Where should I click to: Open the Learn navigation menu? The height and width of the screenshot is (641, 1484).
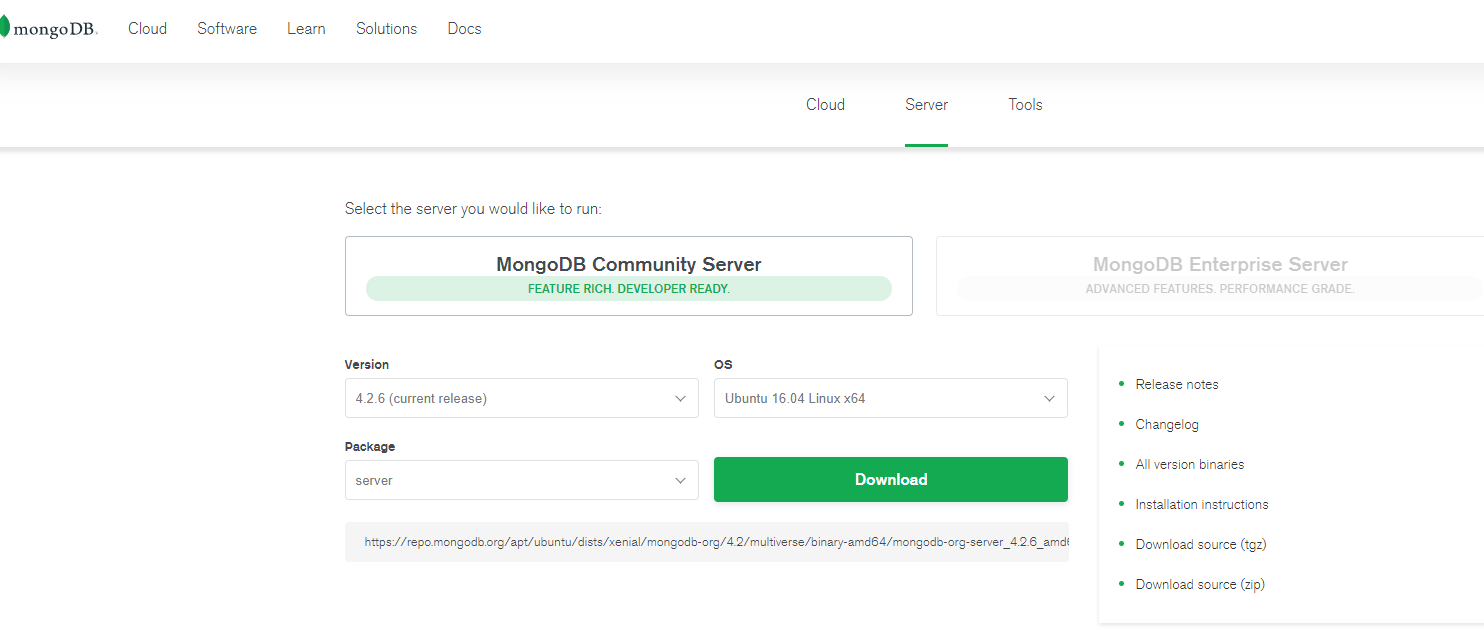tap(306, 29)
